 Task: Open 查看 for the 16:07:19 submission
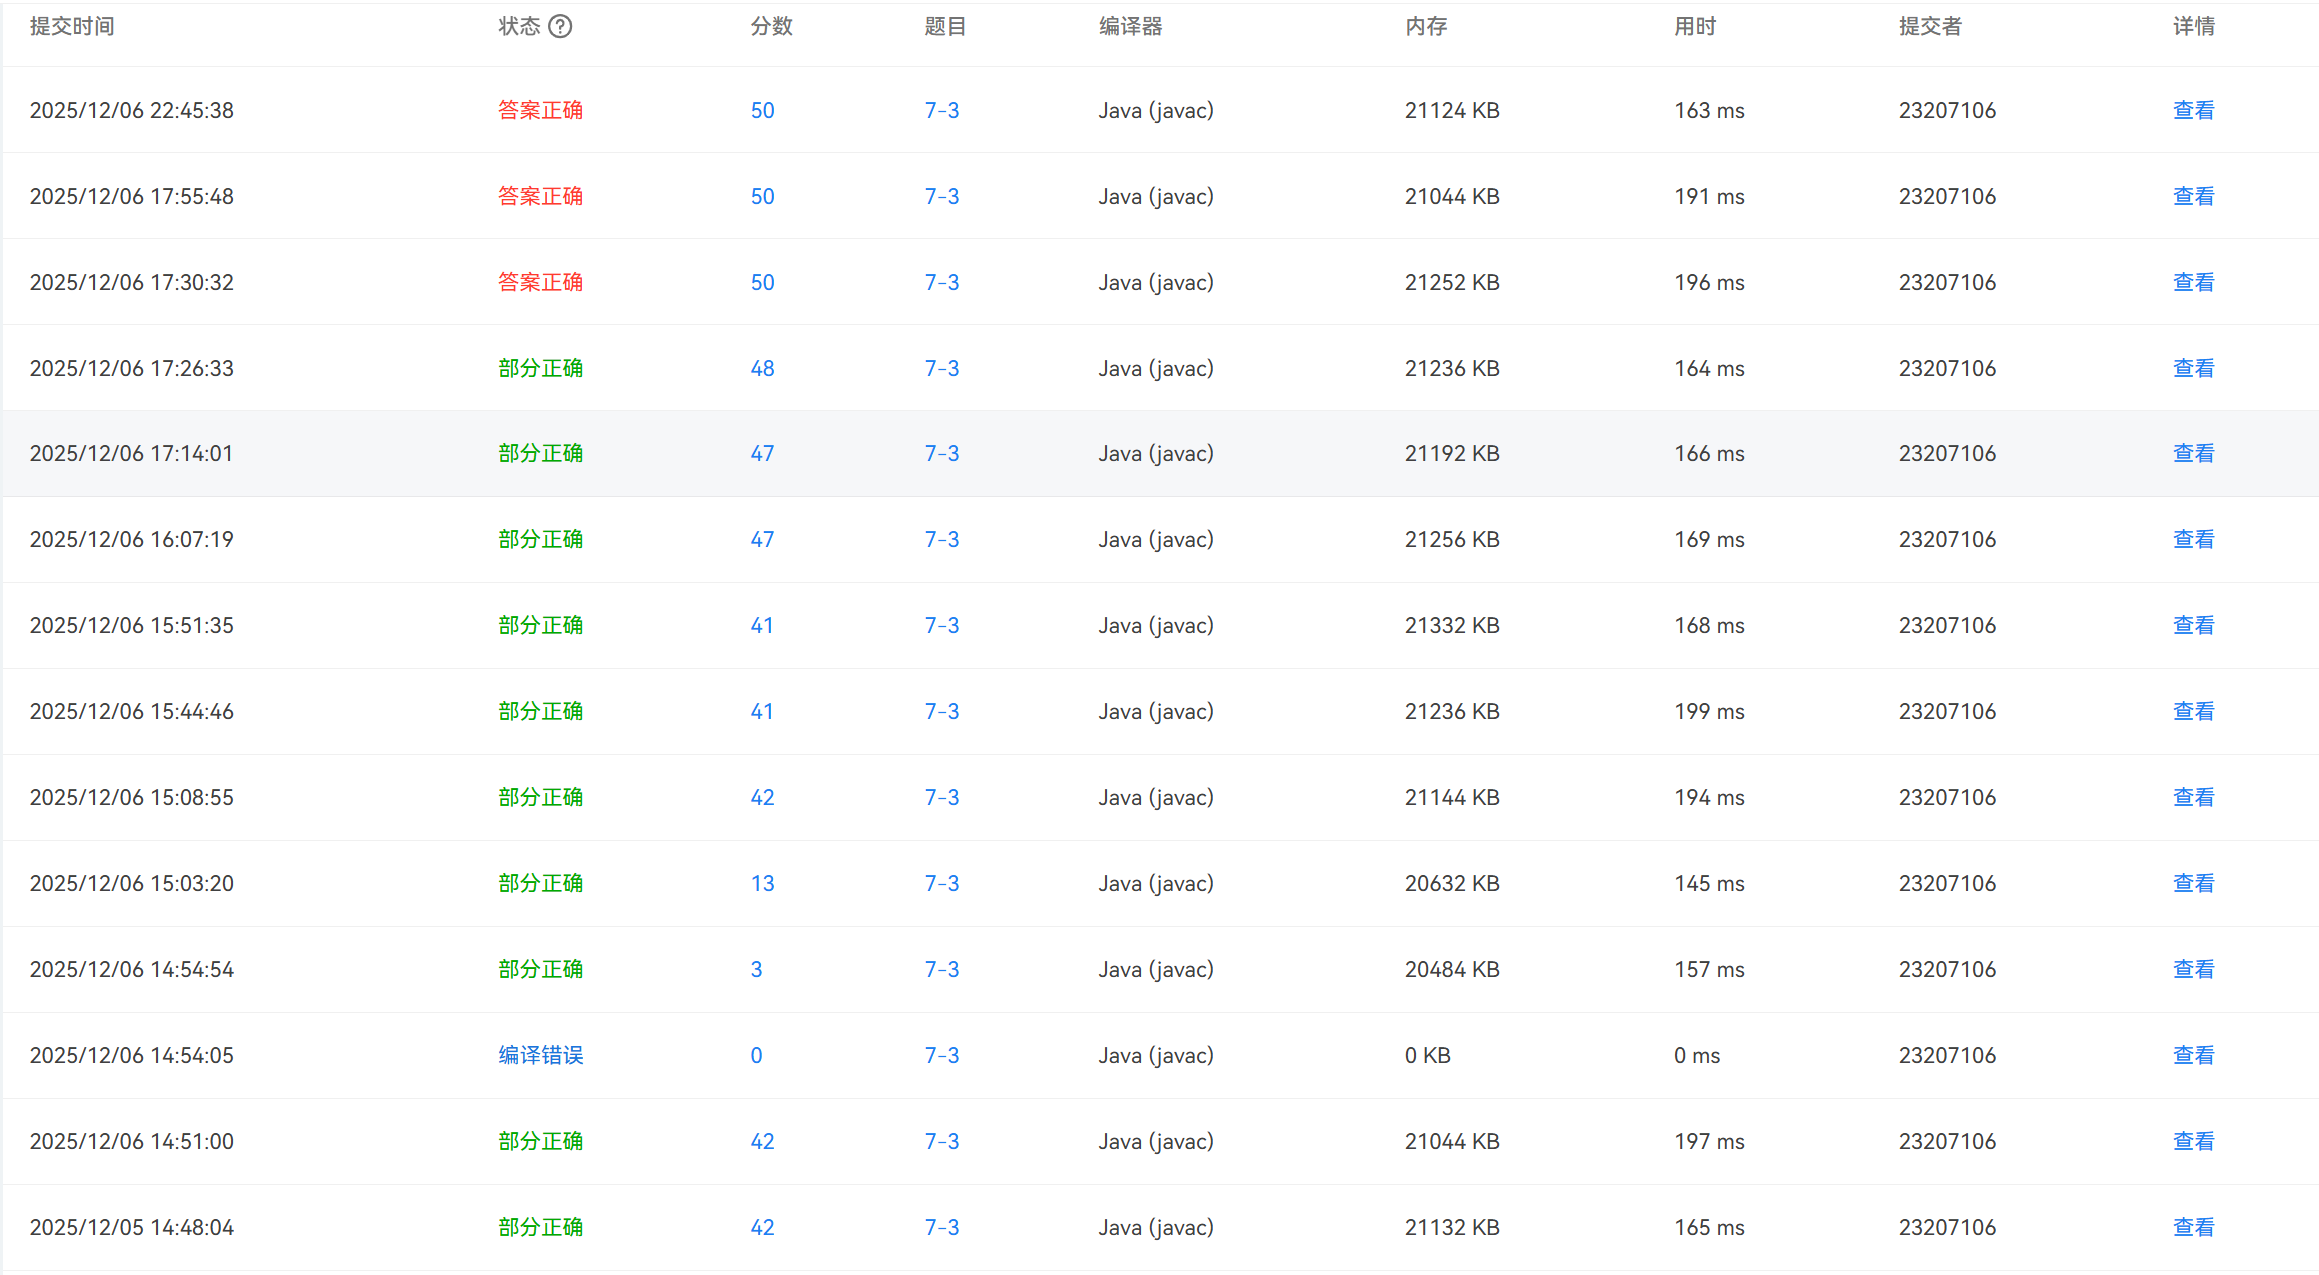point(2193,539)
